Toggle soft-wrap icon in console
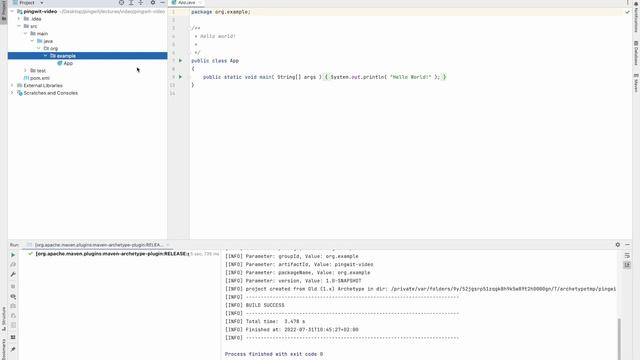The height and width of the screenshot is (360, 640). coord(627,256)
